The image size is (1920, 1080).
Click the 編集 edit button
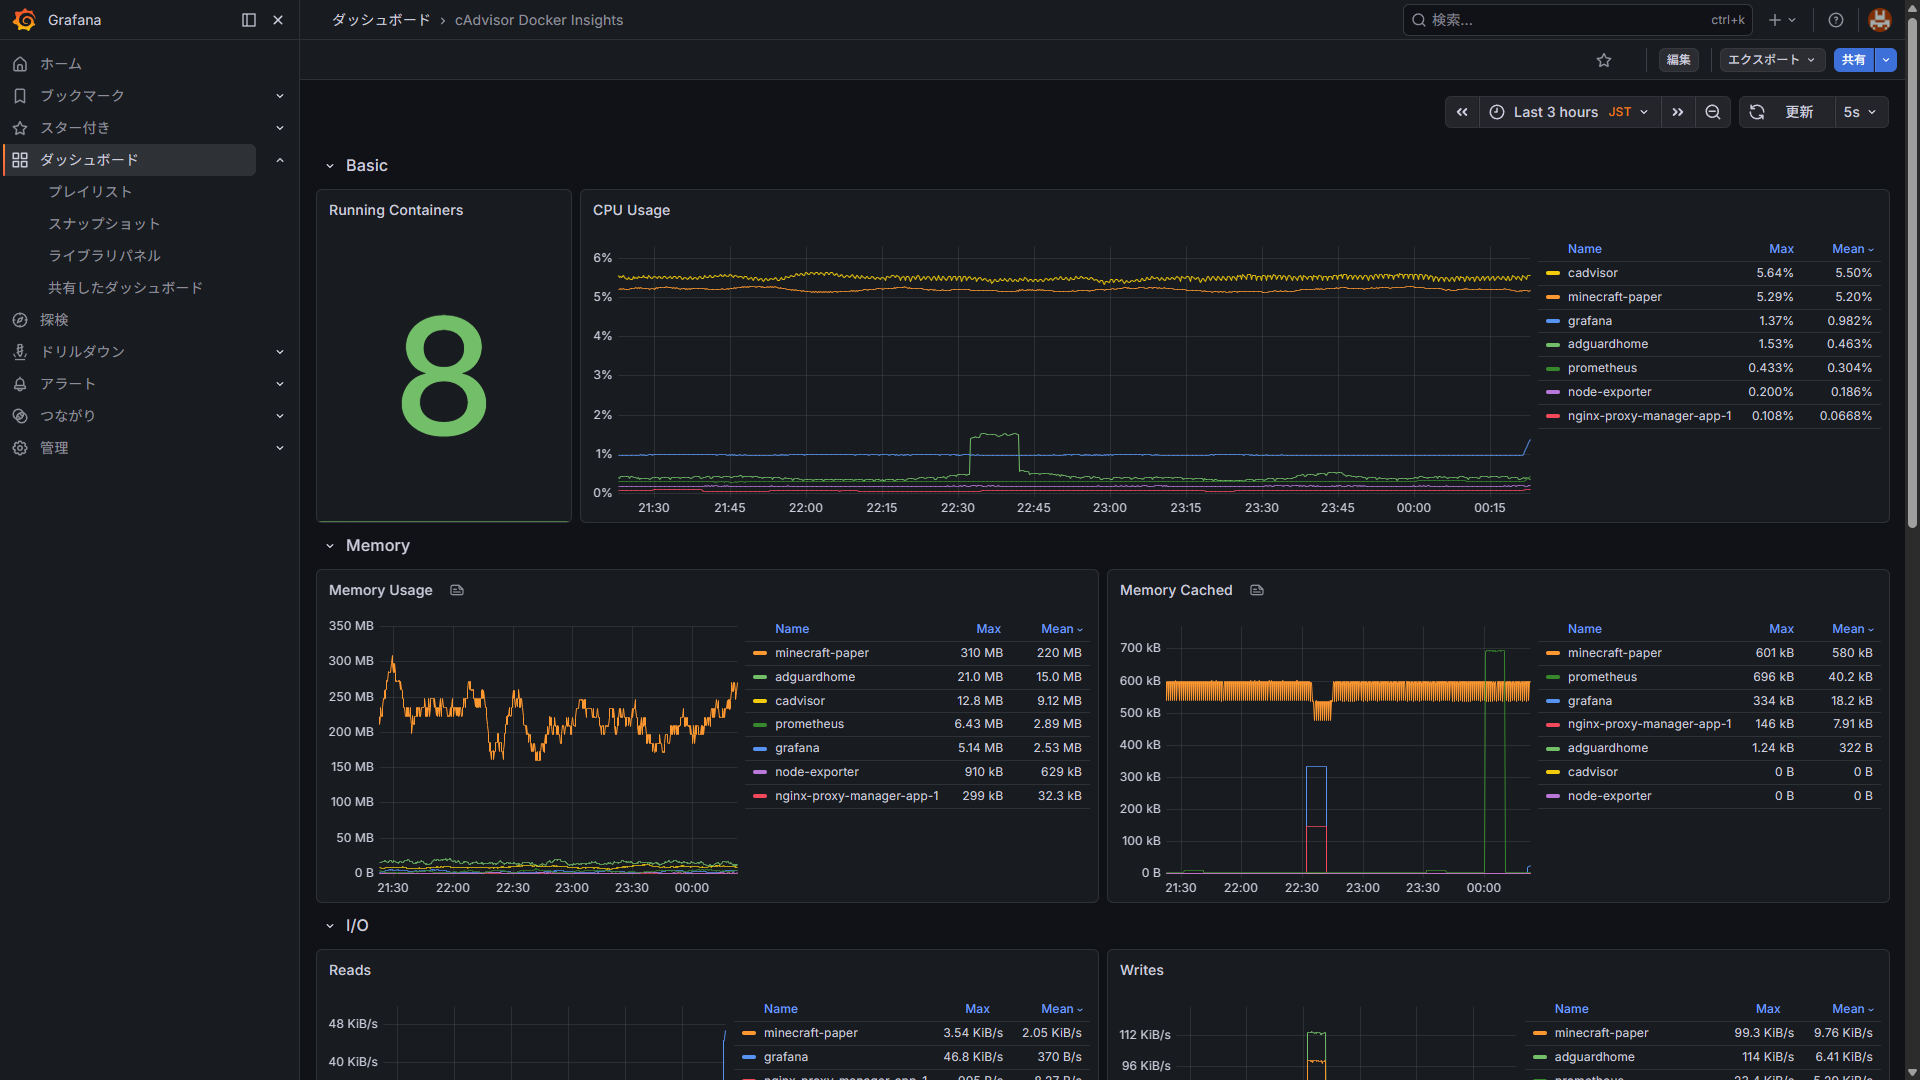(x=1679, y=60)
